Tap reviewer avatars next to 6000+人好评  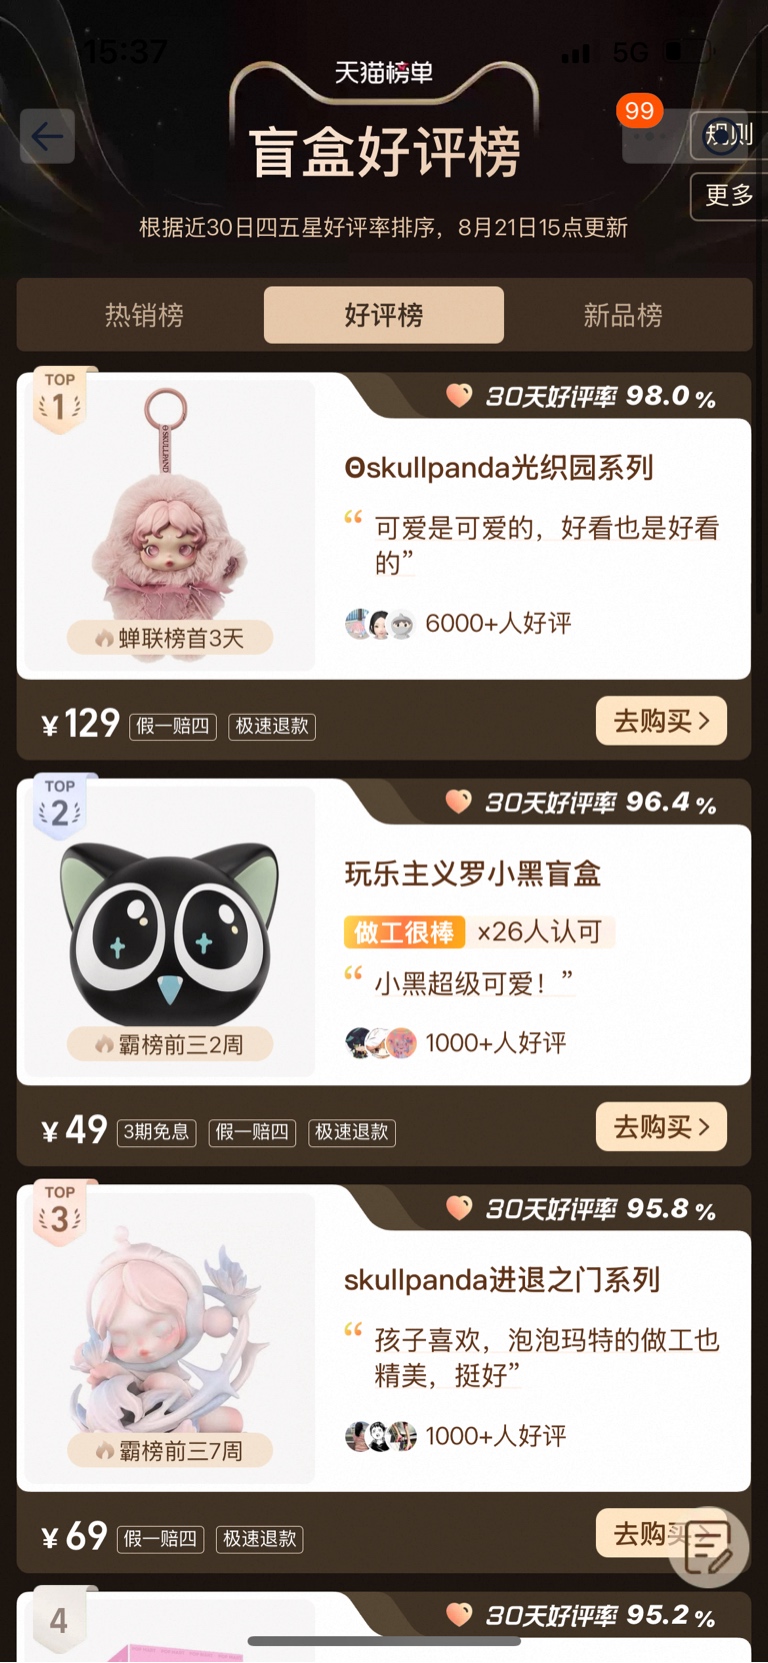(380, 624)
